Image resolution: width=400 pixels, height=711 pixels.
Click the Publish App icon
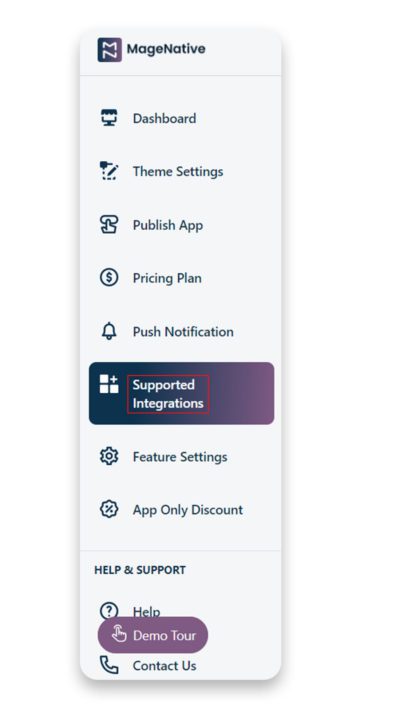coord(109,224)
